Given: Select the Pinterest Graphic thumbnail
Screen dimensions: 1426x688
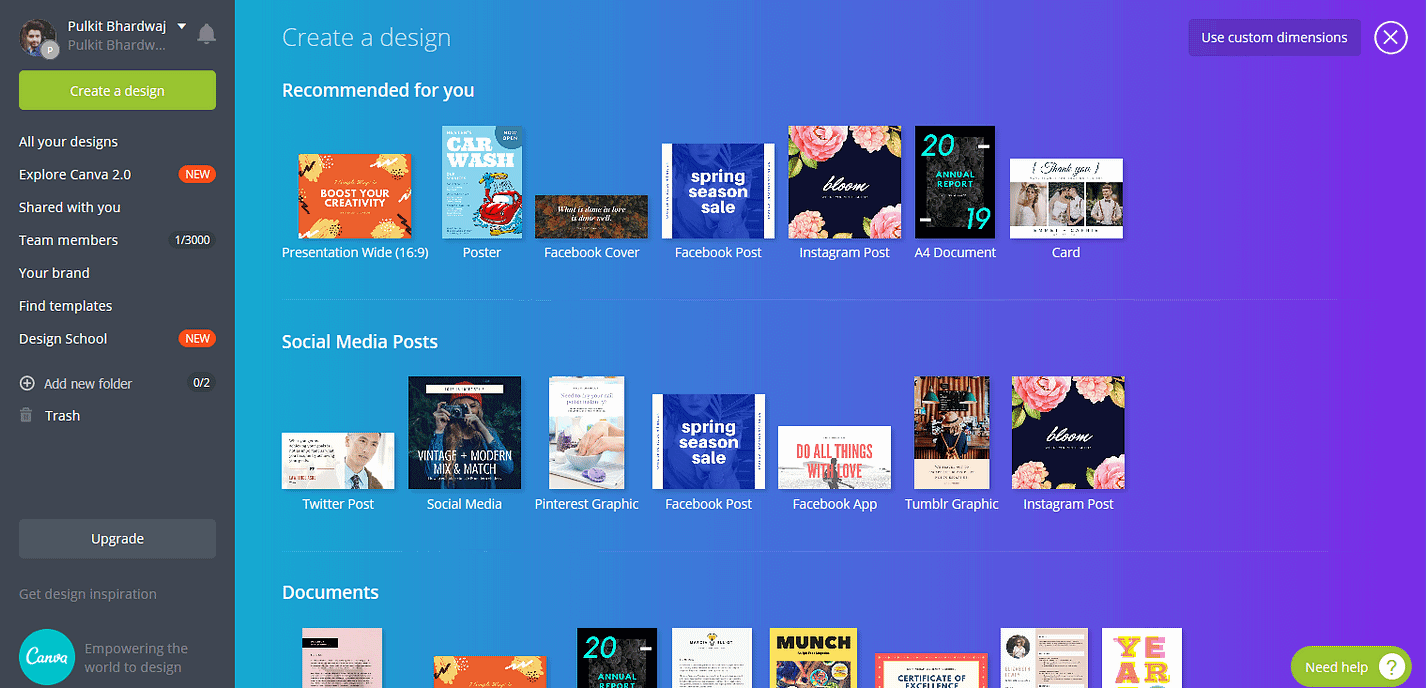Looking at the screenshot, I should 587,433.
